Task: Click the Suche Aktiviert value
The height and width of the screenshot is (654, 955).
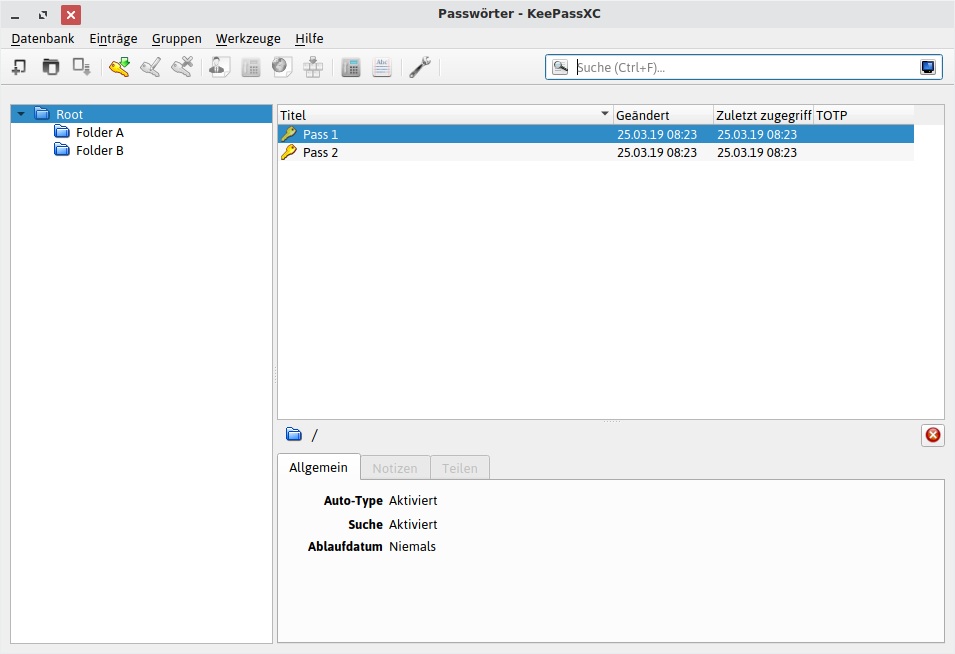Action: pos(413,524)
